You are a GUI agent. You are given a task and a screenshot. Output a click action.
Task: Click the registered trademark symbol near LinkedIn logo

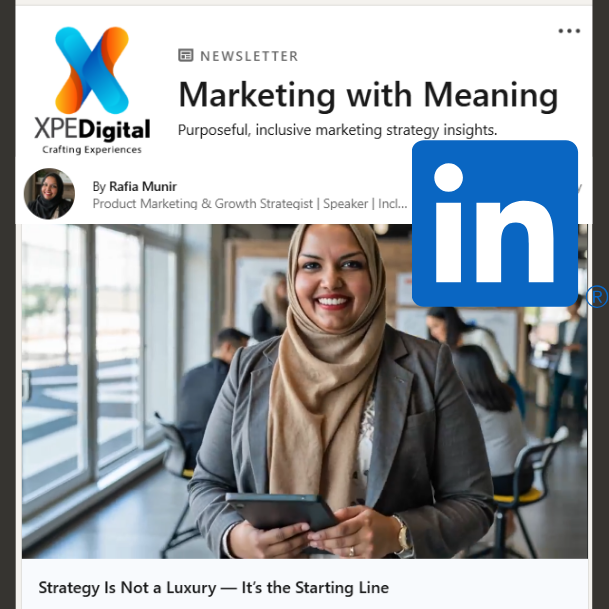point(597,297)
